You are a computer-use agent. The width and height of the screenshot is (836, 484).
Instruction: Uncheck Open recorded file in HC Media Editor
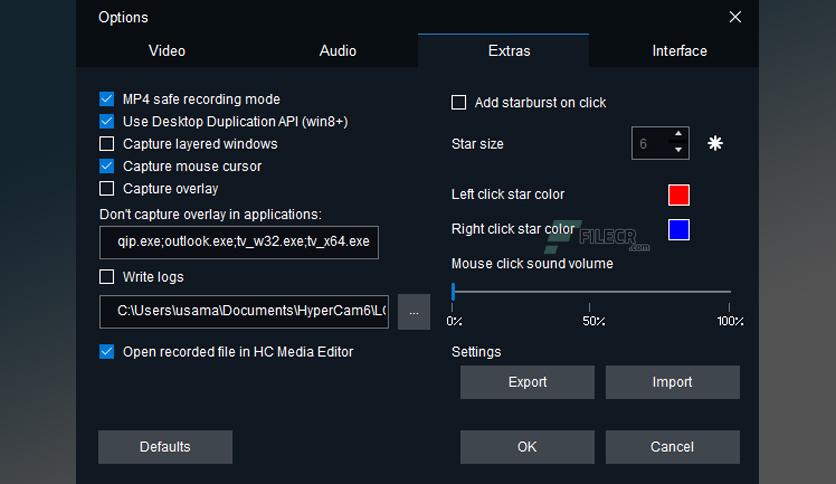pyautogui.click(x=107, y=352)
